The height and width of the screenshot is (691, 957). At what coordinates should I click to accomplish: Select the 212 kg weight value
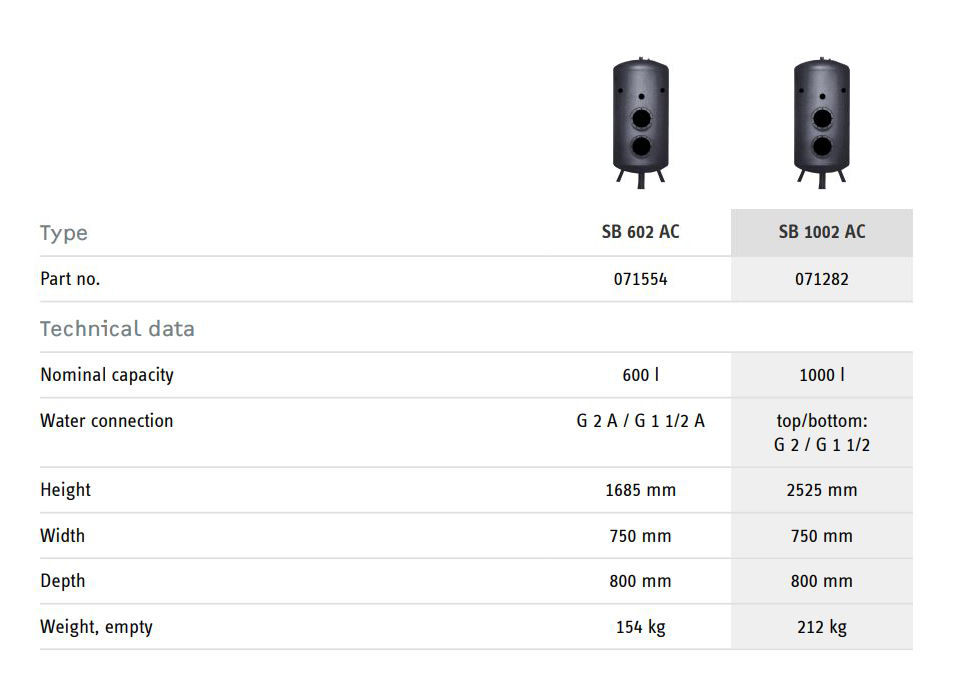click(x=822, y=627)
